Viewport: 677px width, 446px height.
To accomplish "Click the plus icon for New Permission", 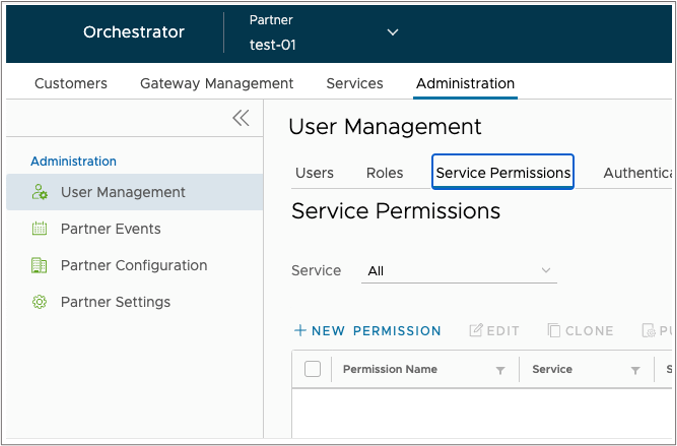I will tap(299, 331).
